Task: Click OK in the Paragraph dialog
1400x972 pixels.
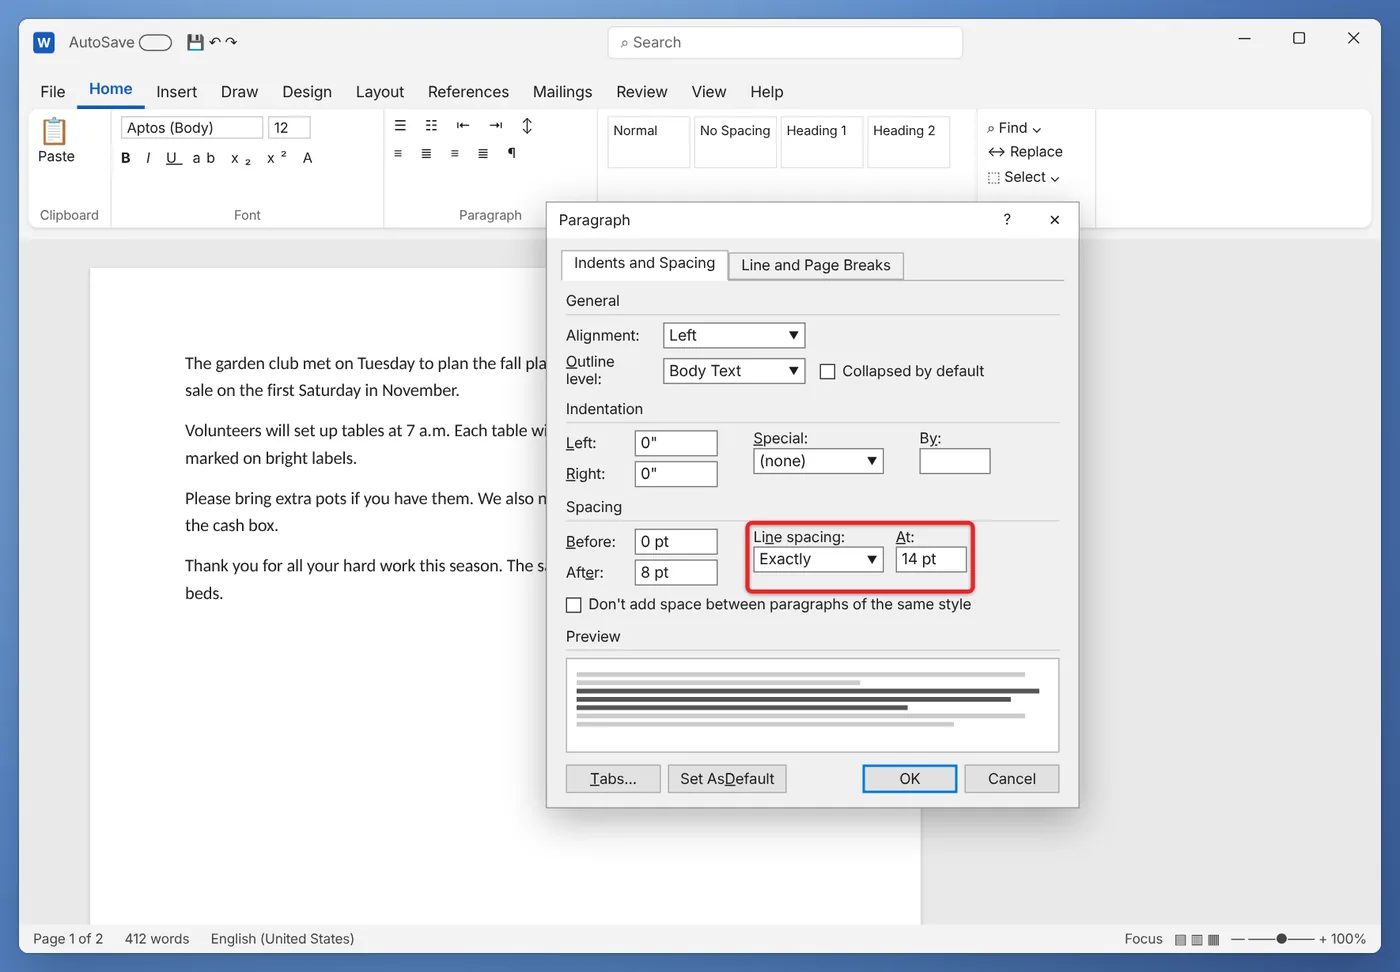Action: 910,779
